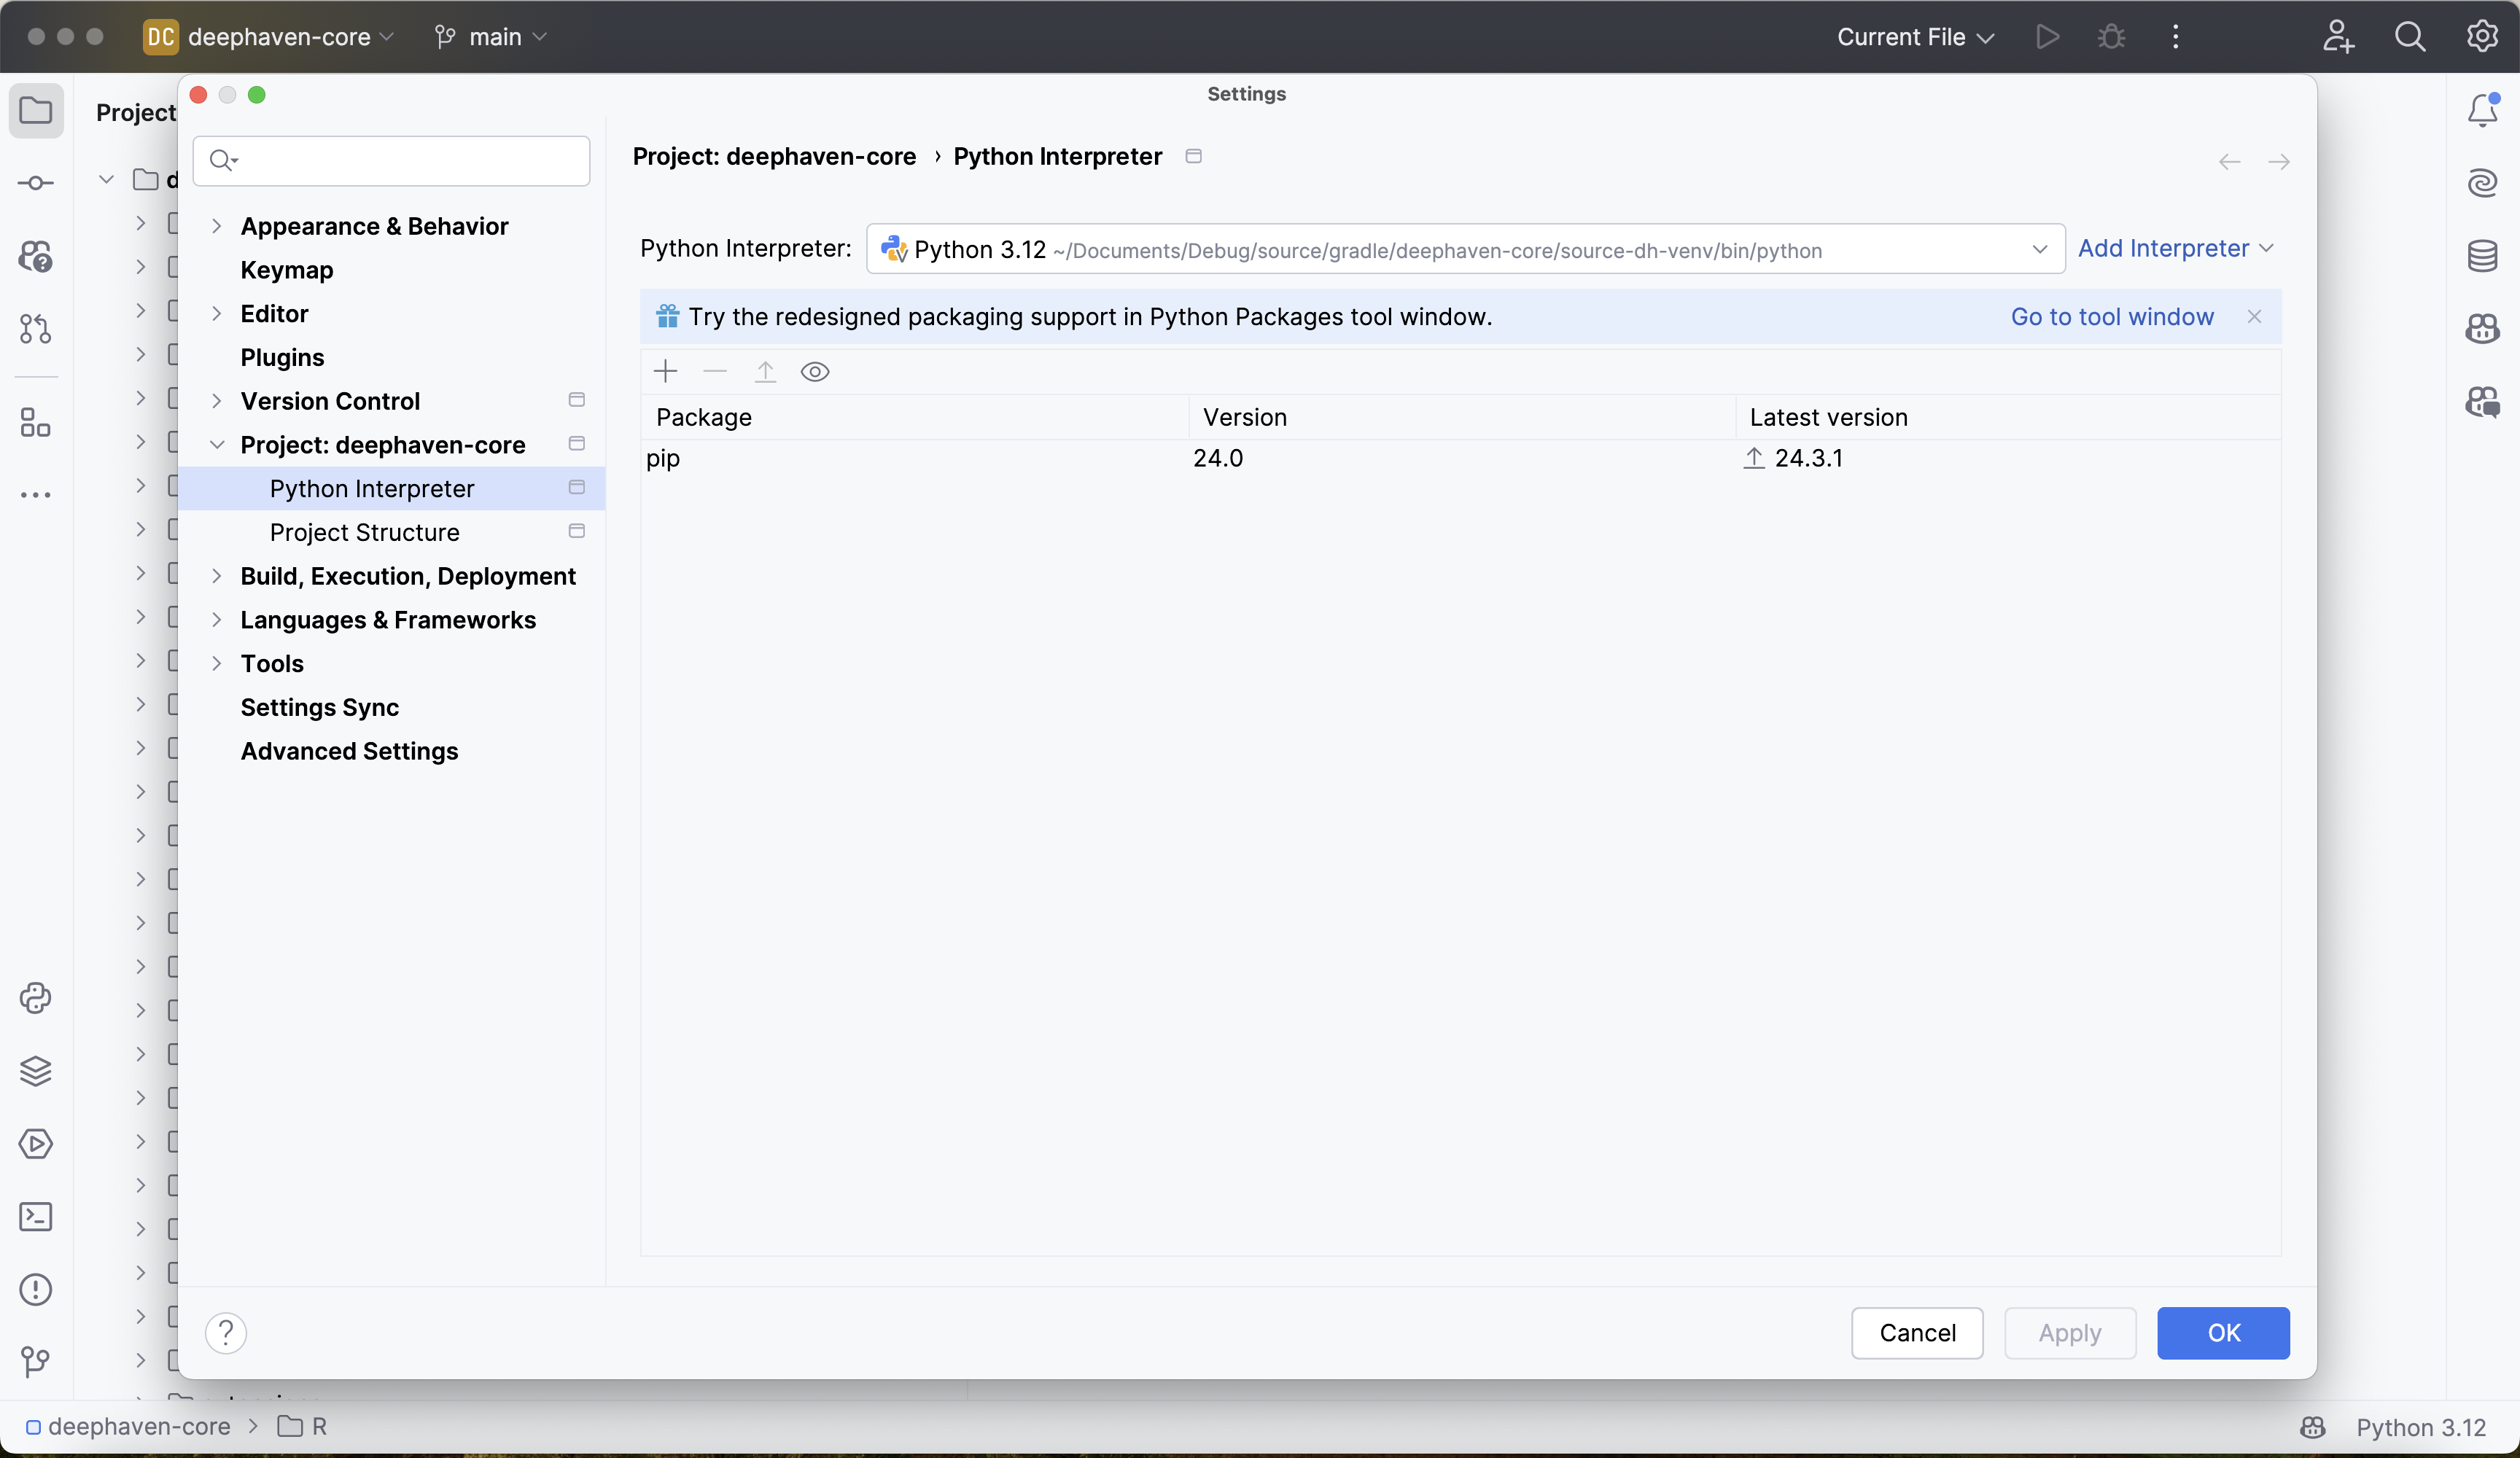This screenshot has height=1458, width=2520.
Task: Open the Add Interpreter dropdown
Action: 2175,249
